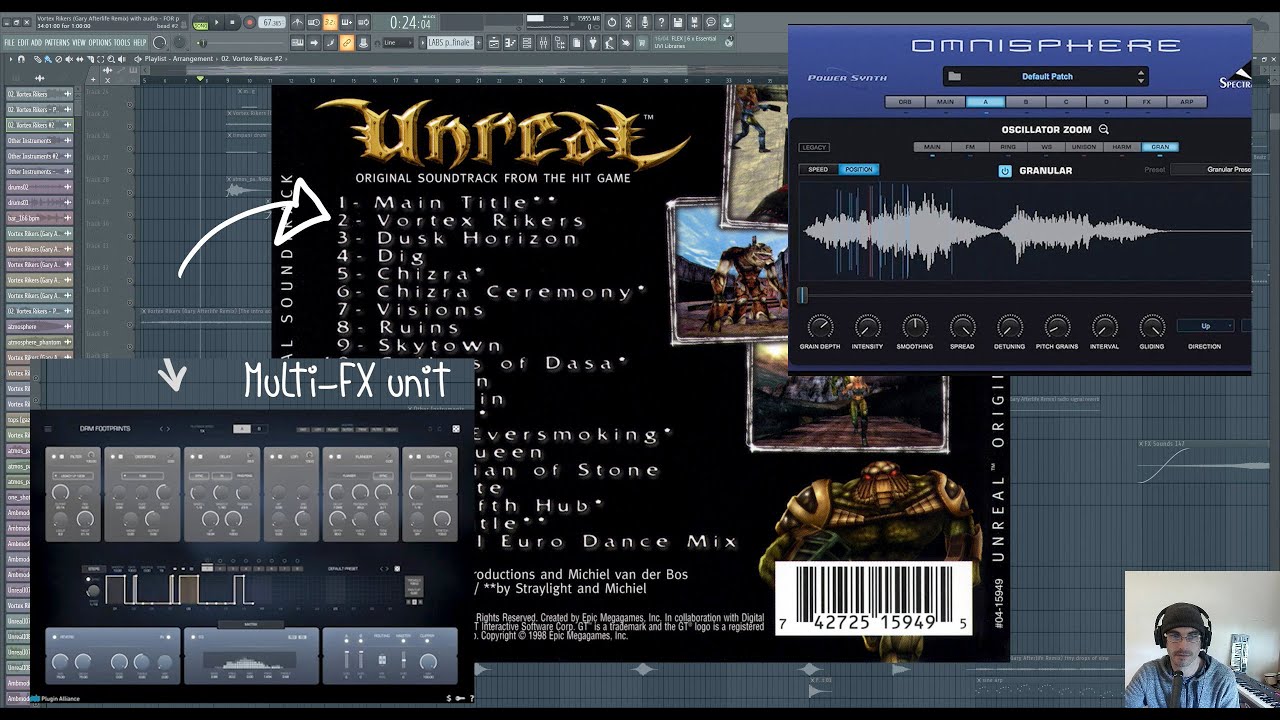
Task: Select '02. Vortex Rikers #2' in pattern list
Action: point(39,125)
